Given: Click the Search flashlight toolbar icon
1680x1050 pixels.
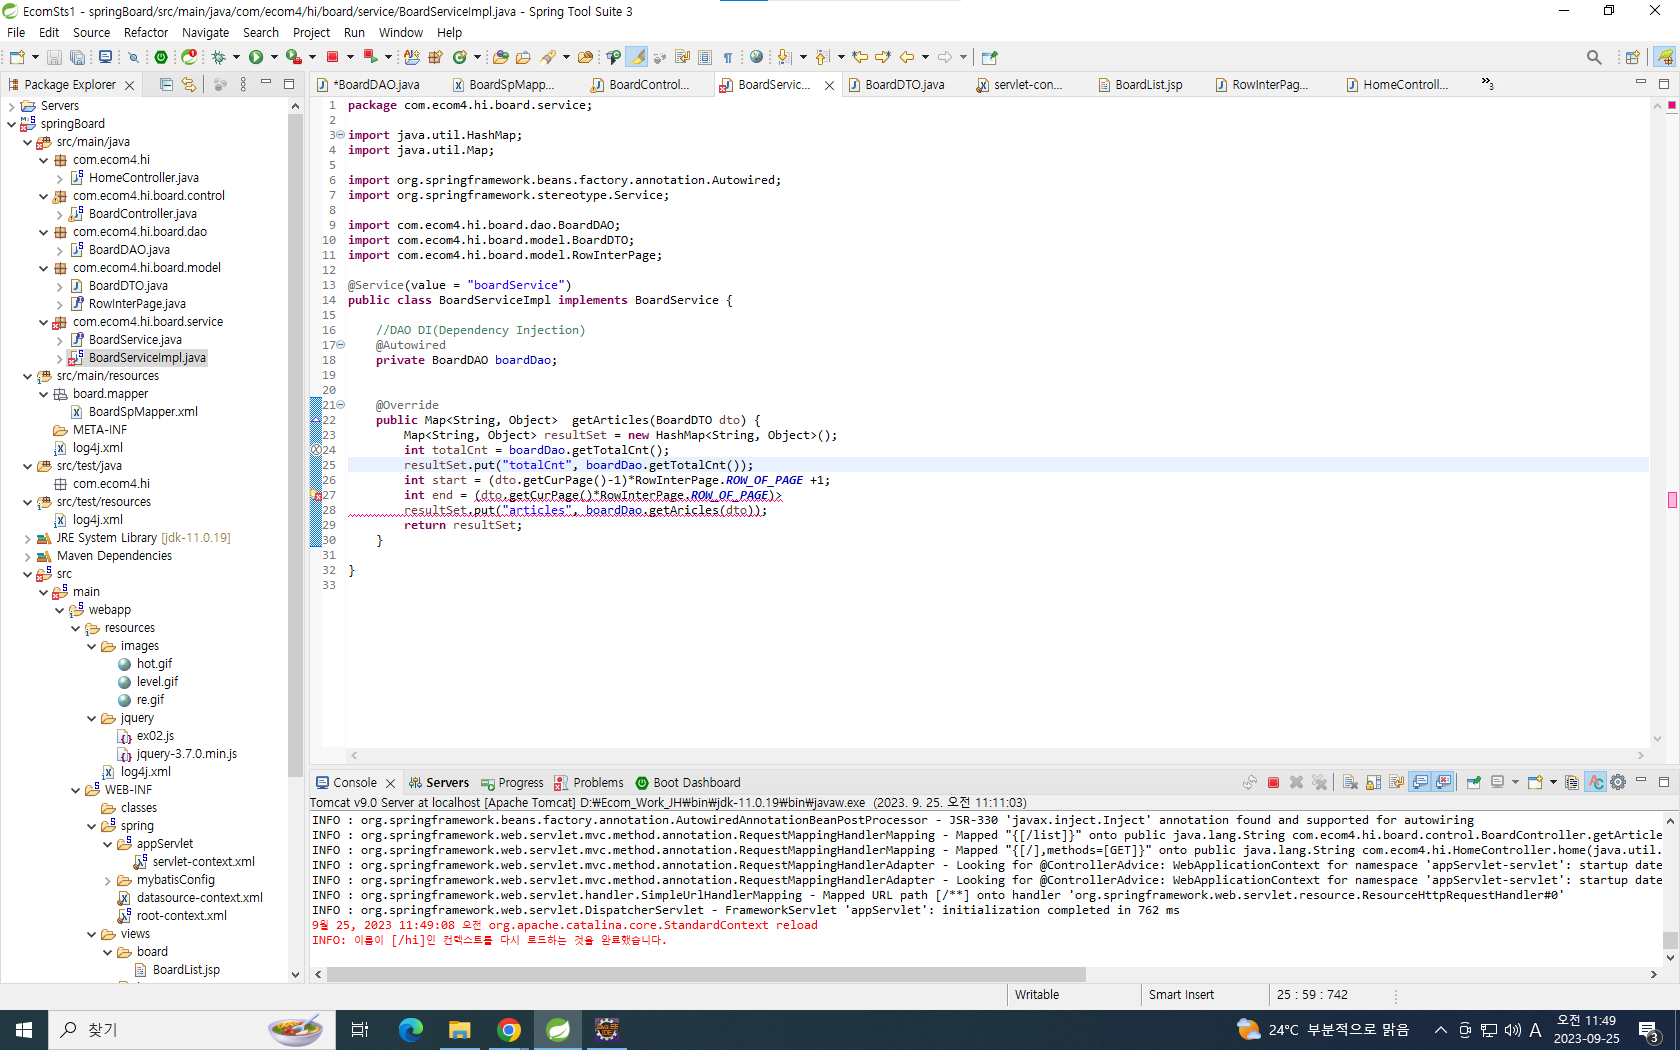Looking at the screenshot, I should [x=548, y=57].
